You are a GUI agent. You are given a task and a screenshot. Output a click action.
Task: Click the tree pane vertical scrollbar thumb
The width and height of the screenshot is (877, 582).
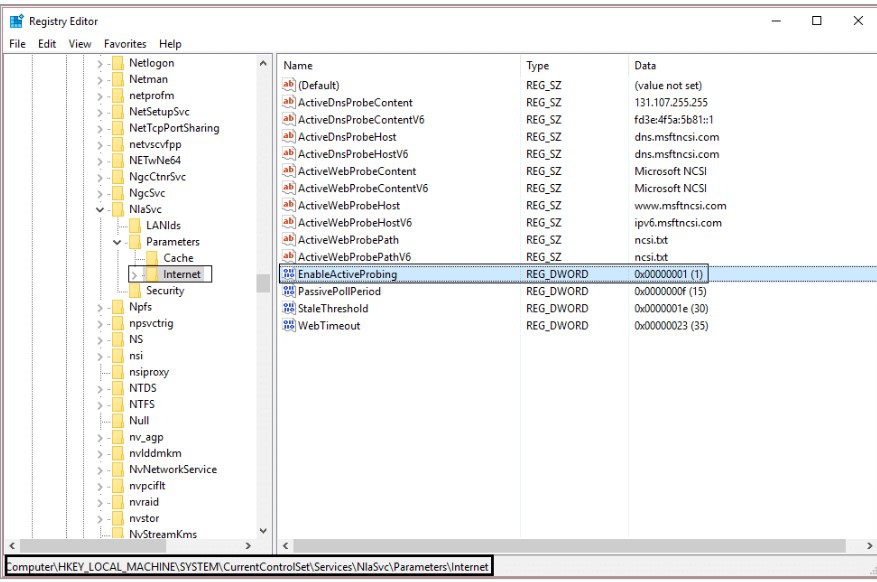click(x=263, y=283)
